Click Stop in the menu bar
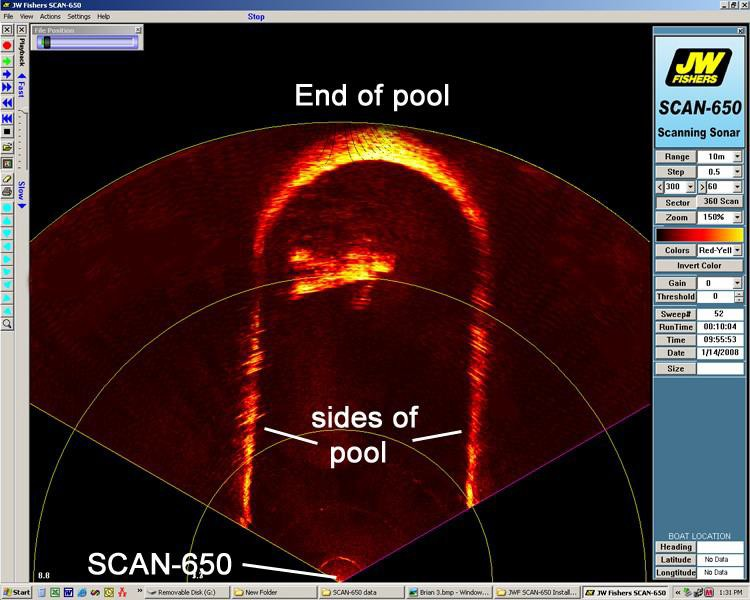The image size is (750, 600). click(256, 17)
